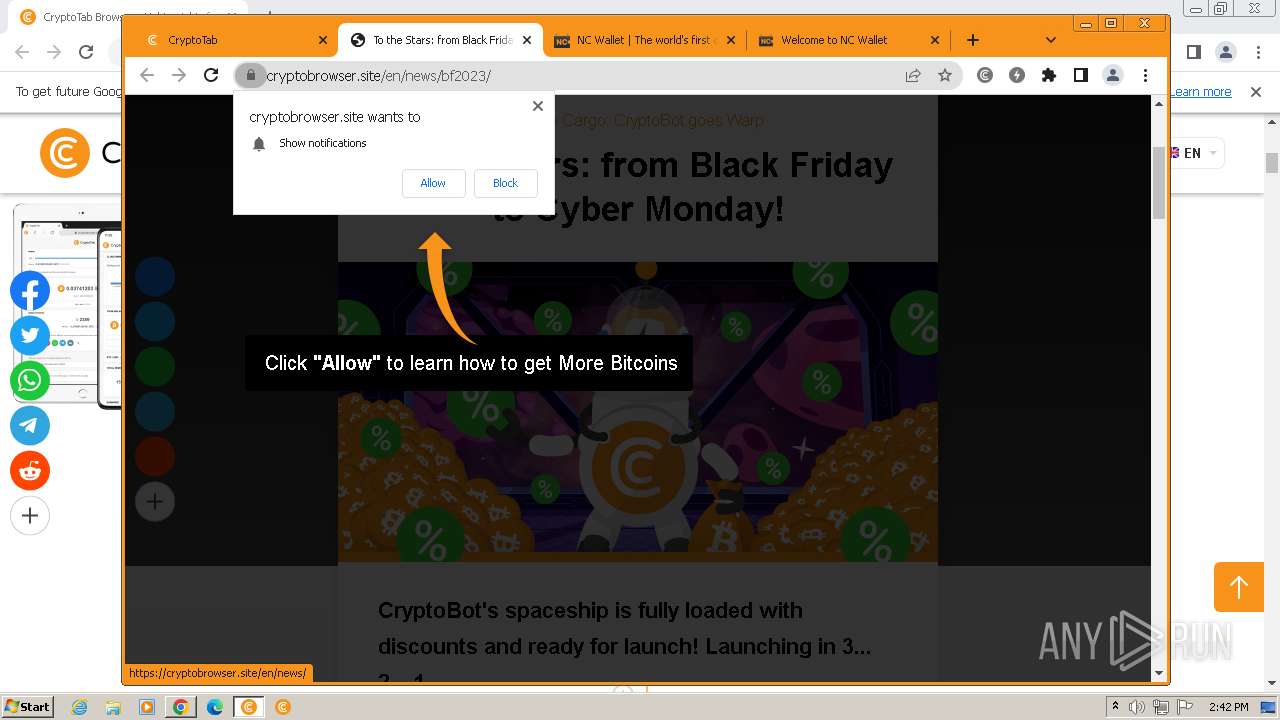Open the CryptoTab extension icon in toolbar
Screen dimensions: 1280x720
pyautogui.click(x=985, y=75)
